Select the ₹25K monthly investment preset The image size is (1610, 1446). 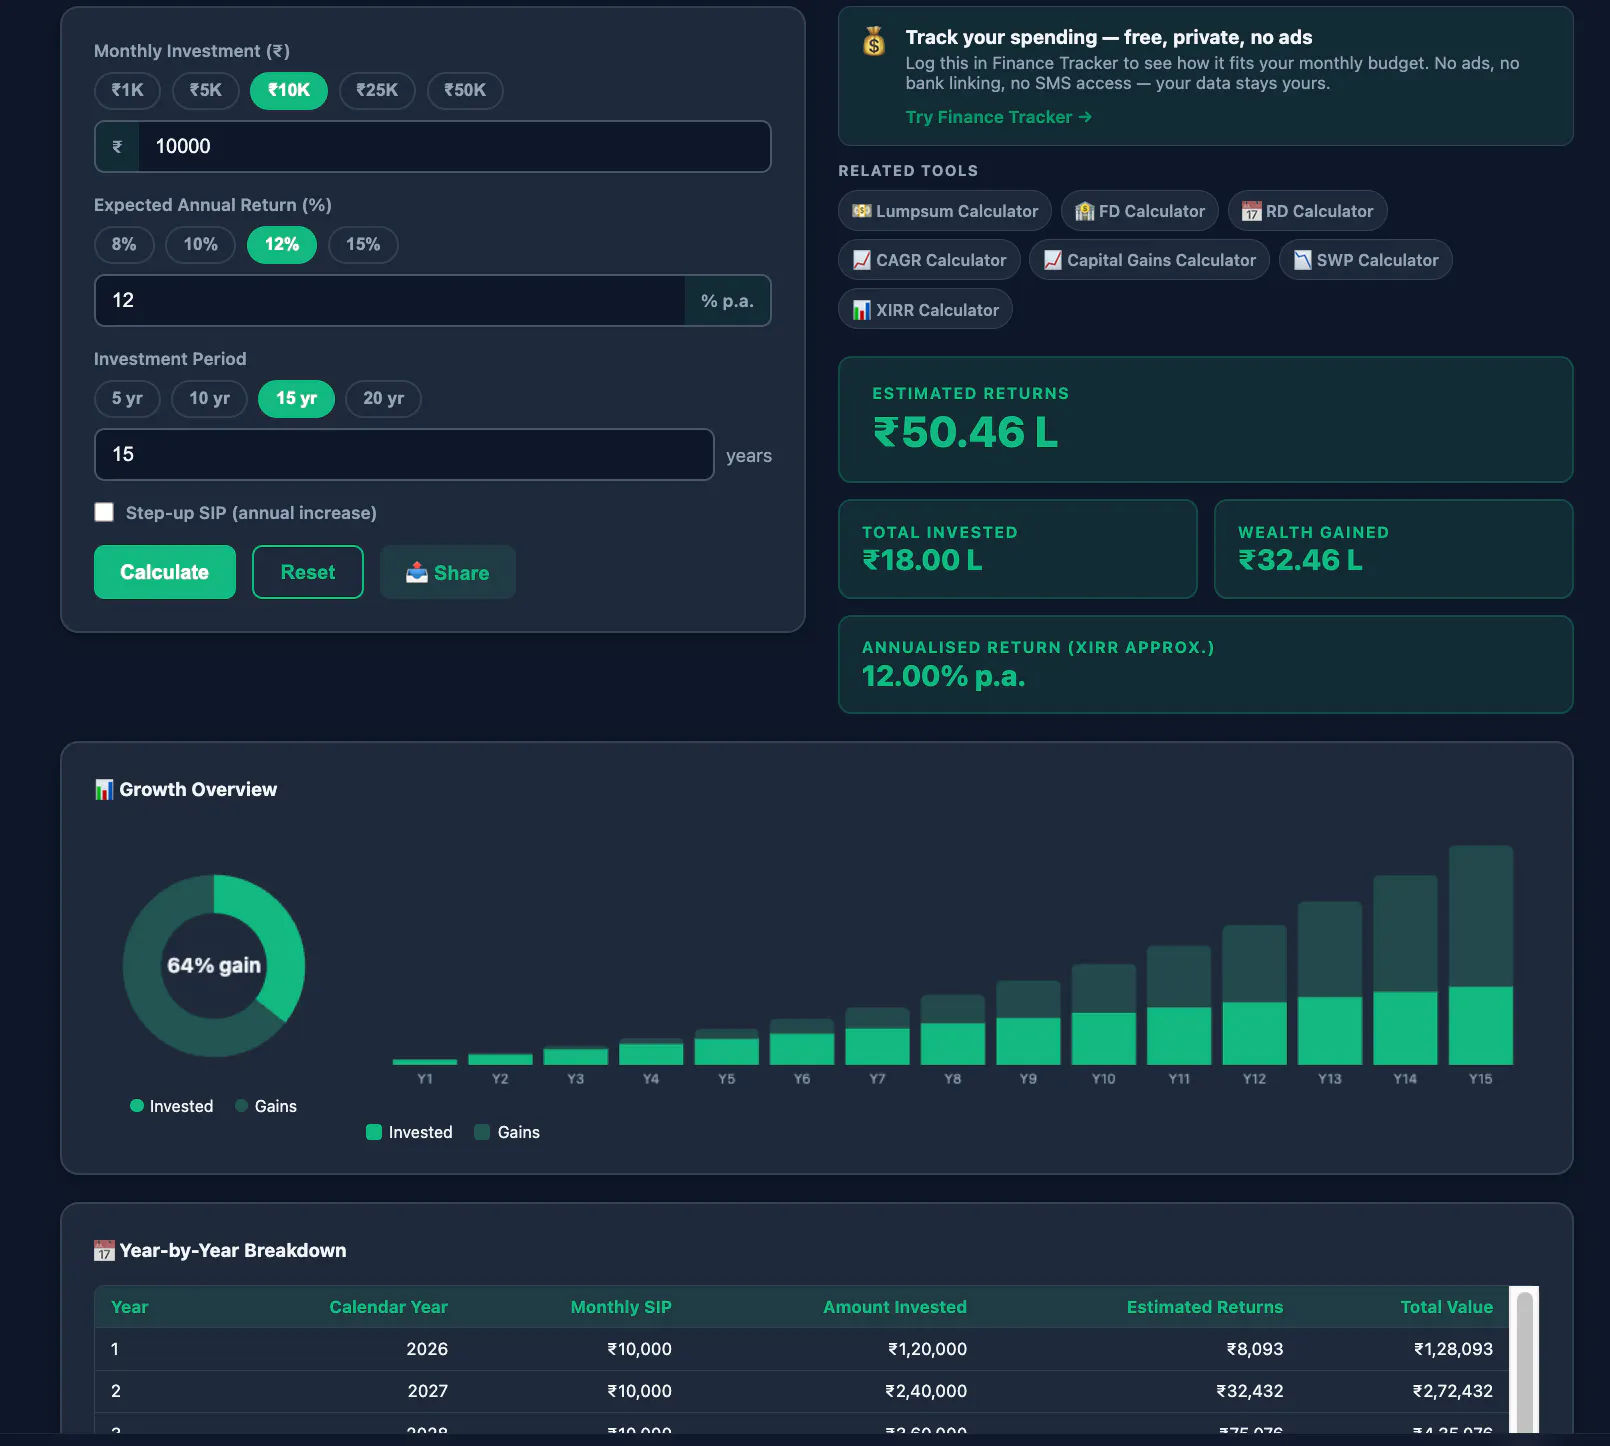coord(377,90)
